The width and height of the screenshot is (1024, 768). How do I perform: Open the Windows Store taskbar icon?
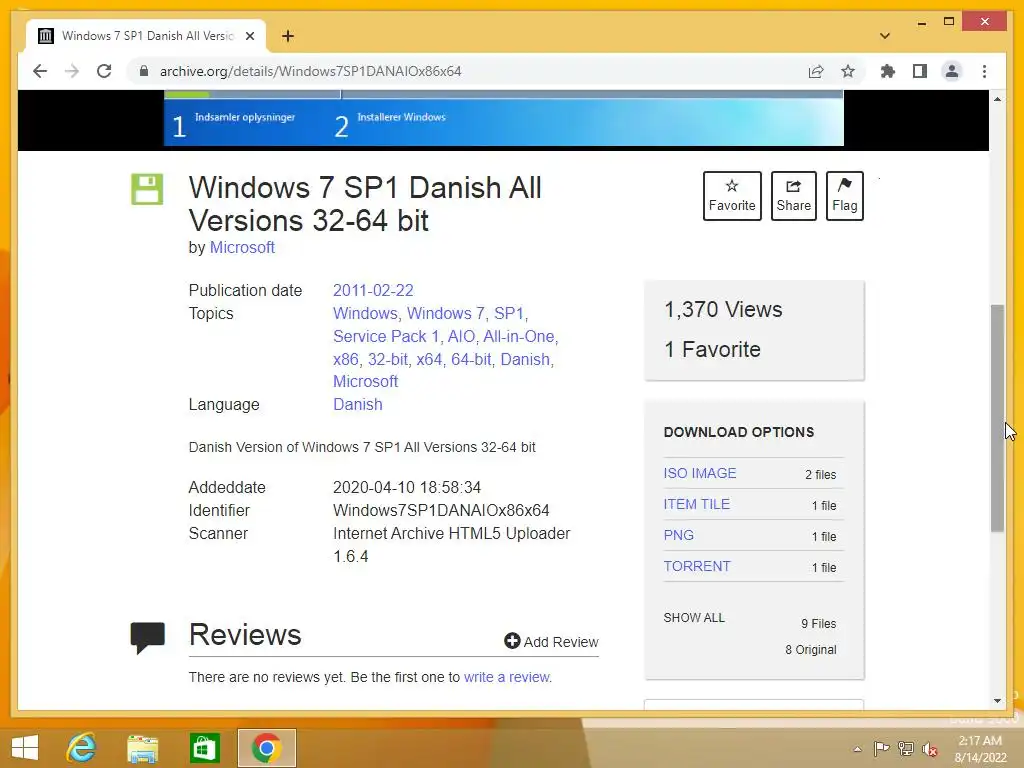[204, 748]
